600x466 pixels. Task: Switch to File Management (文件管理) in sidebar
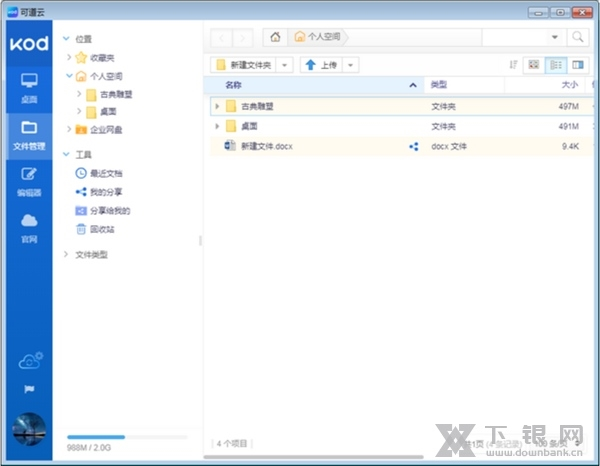click(29, 136)
